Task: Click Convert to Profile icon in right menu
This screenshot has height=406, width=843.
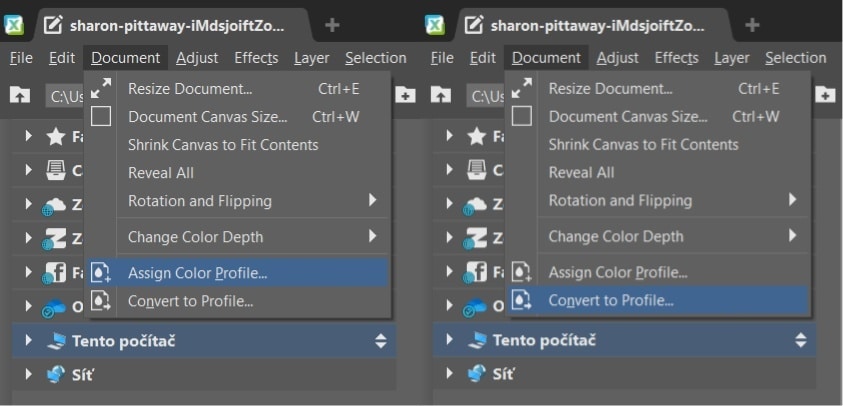Action: 521,300
